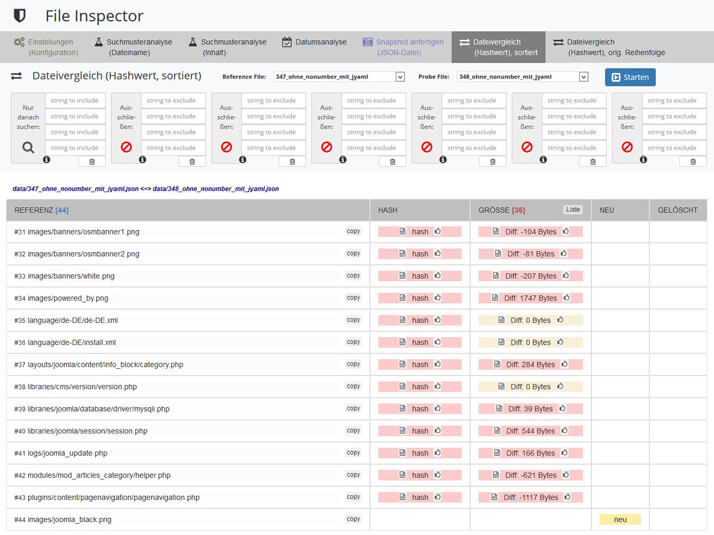Click the thumbs-up icon in the white.png hash cell
Image resolution: width=714 pixels, height=535 pixels.
[x=437, y=276]
